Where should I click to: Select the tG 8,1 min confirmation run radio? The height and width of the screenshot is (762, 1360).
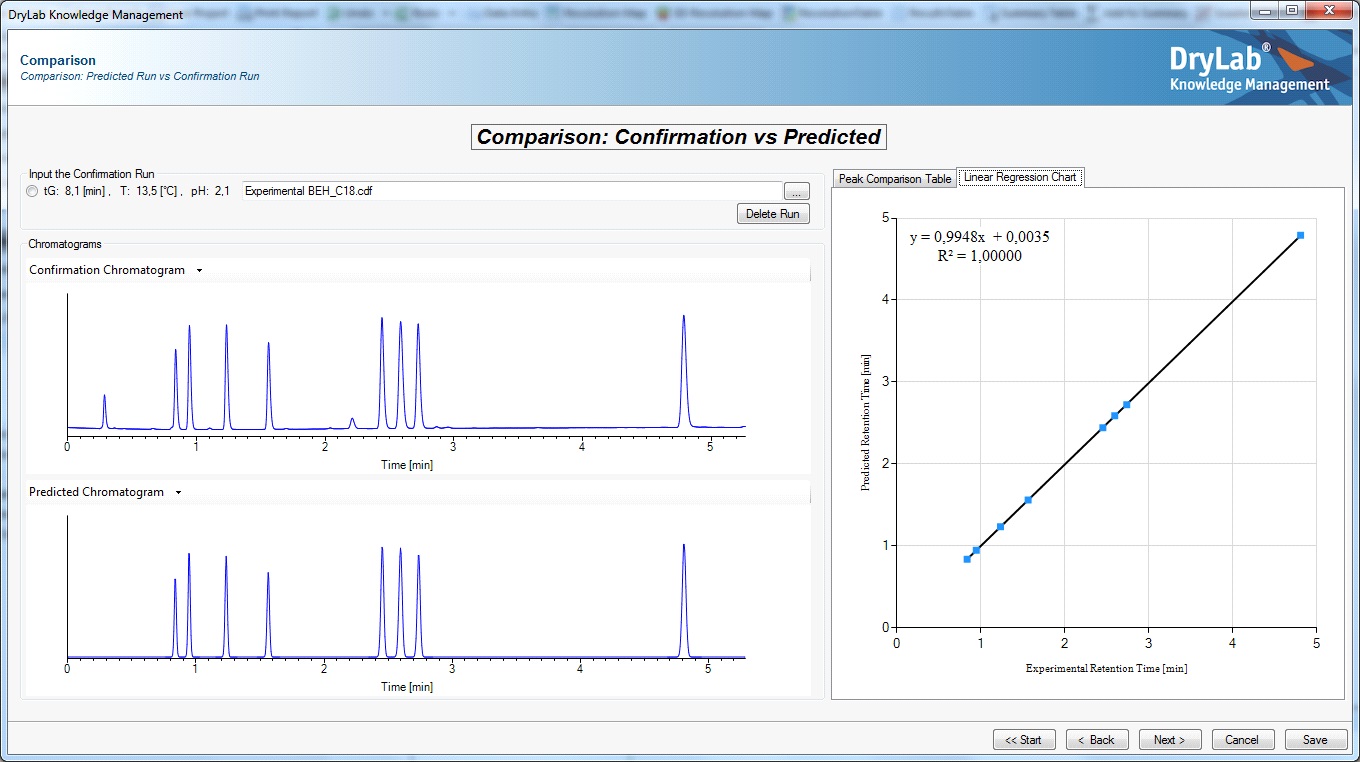coord(33,191)
